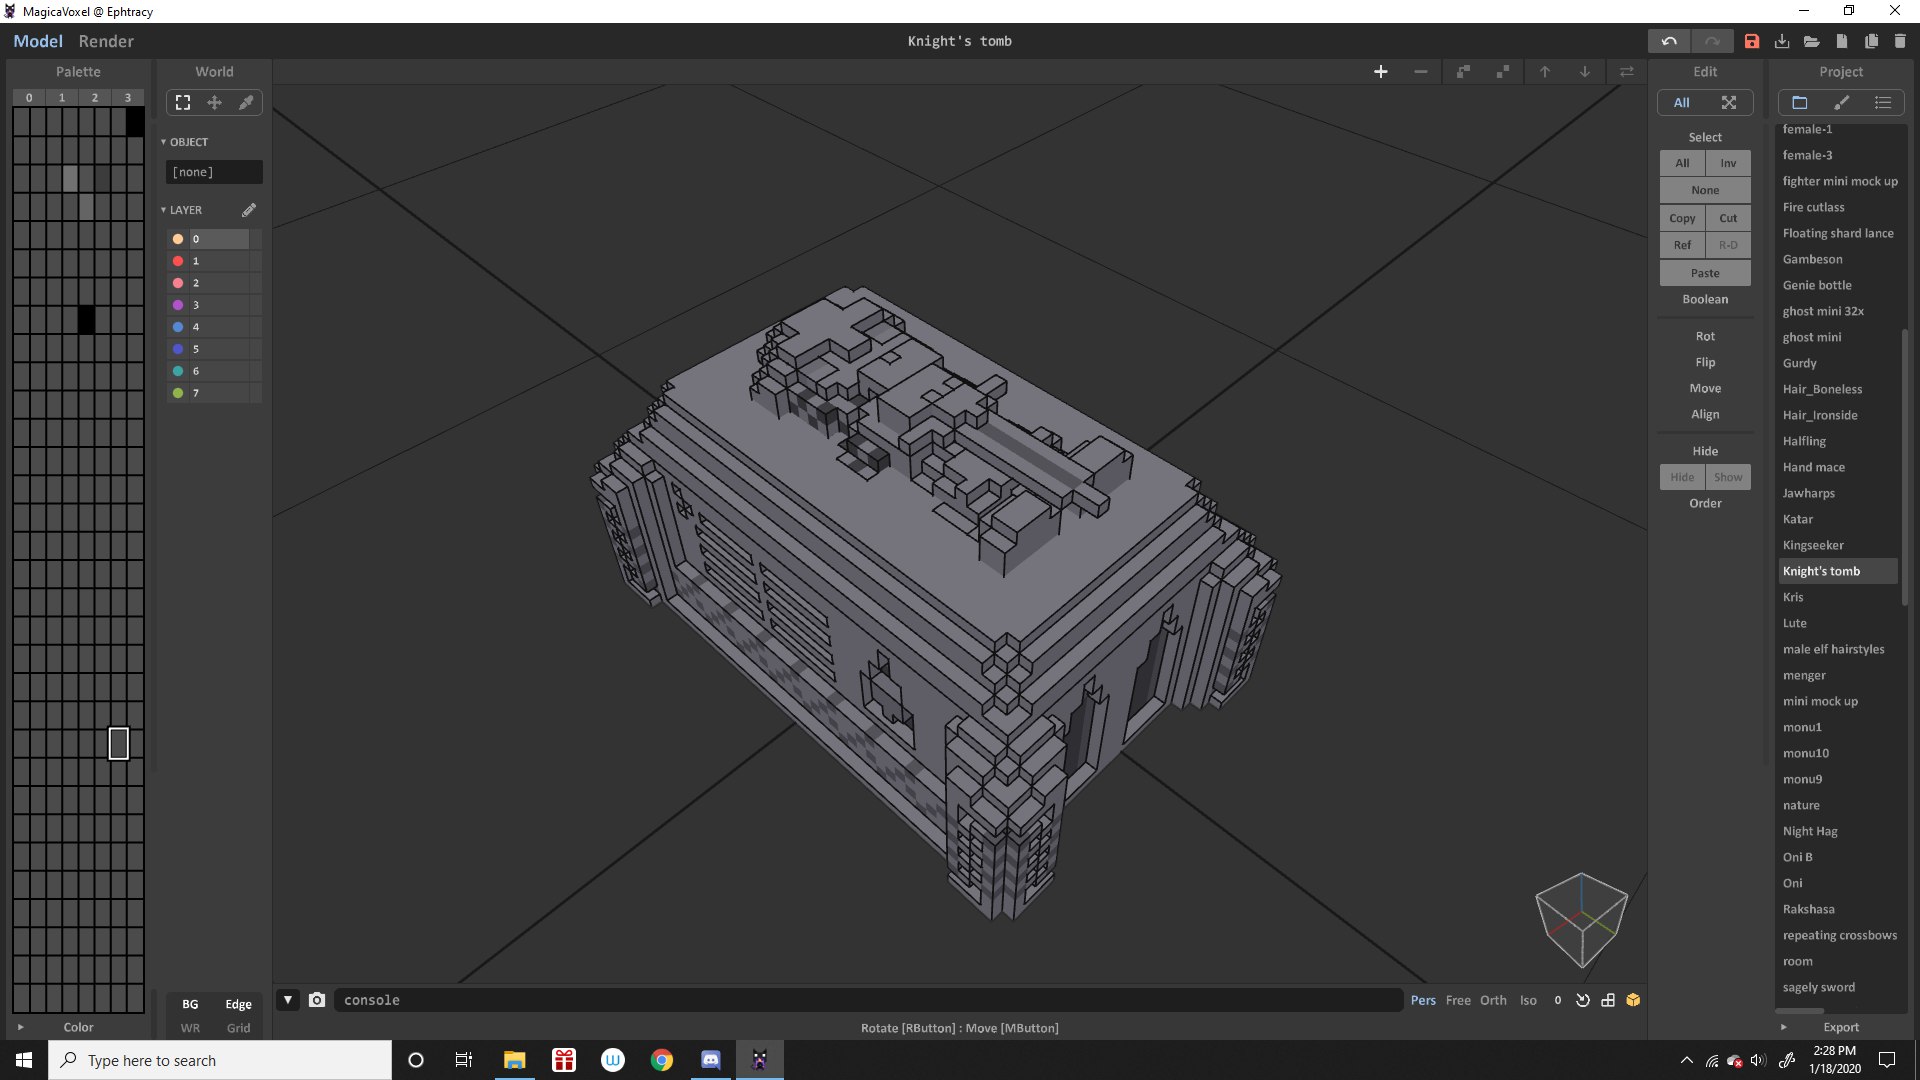Switch camera to Iso mode
This screenshot has width=1920, height=1080.
pyautogui.click(x=1528, y=1000)
